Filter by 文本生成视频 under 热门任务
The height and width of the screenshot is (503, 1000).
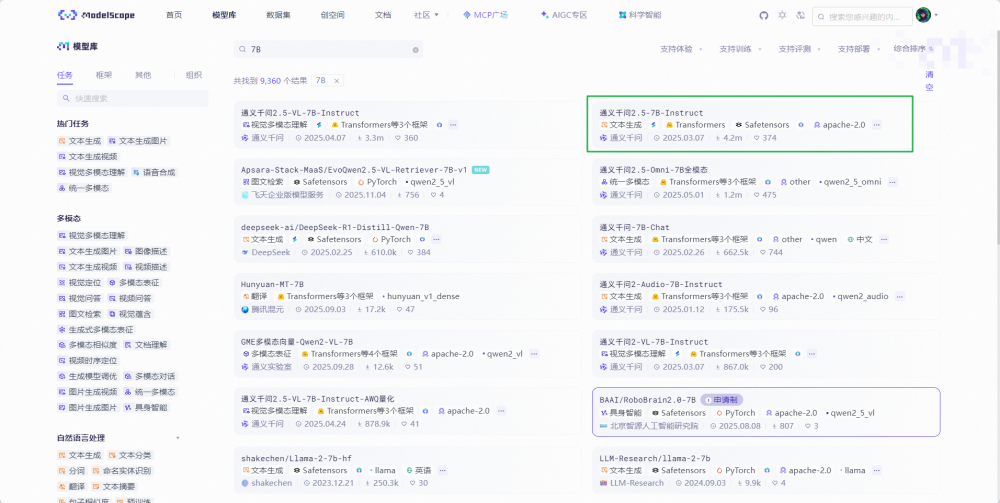click(x=87, y=156)
